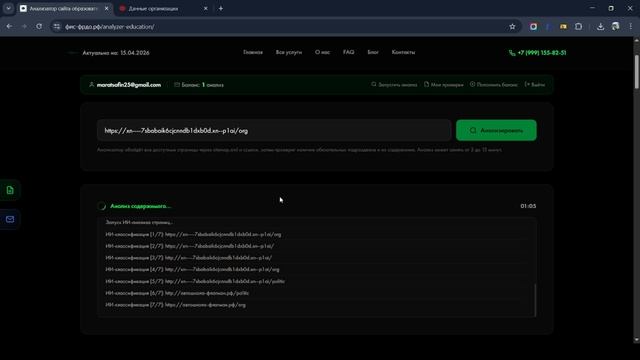Open the 'Контакты' navigation item
Screen dimensions: 640x360
(403, 52)
